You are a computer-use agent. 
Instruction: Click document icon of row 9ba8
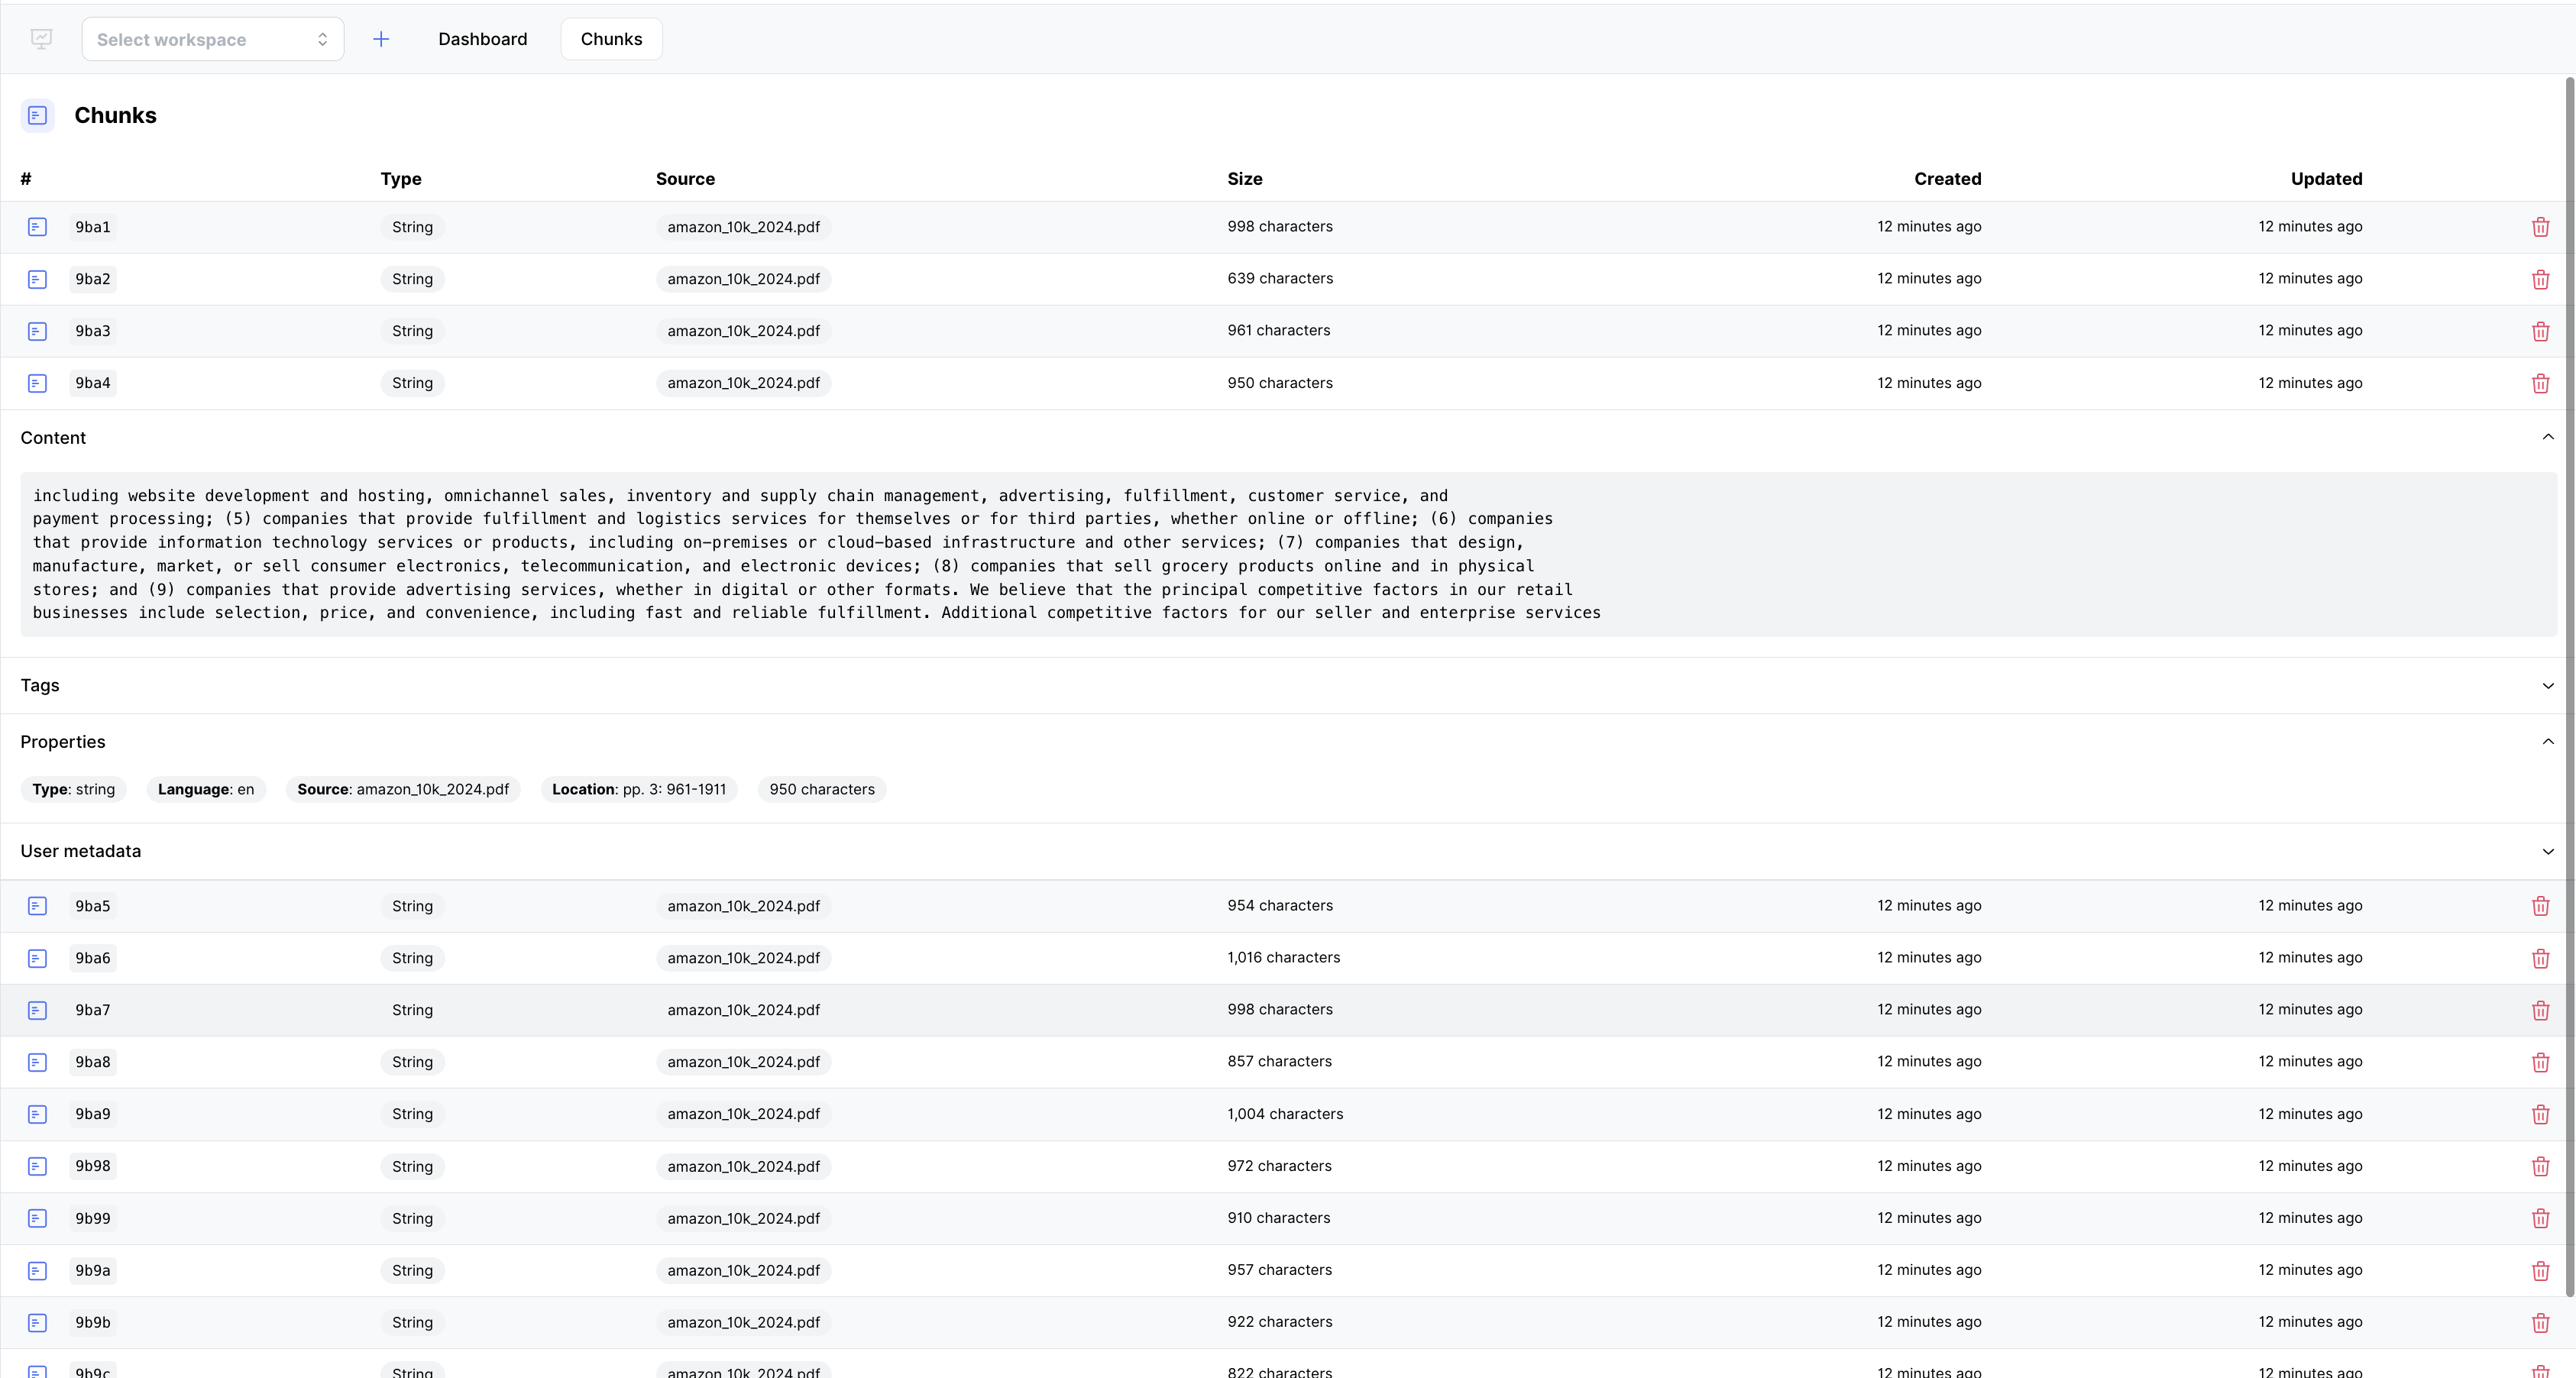point(37,1062)
